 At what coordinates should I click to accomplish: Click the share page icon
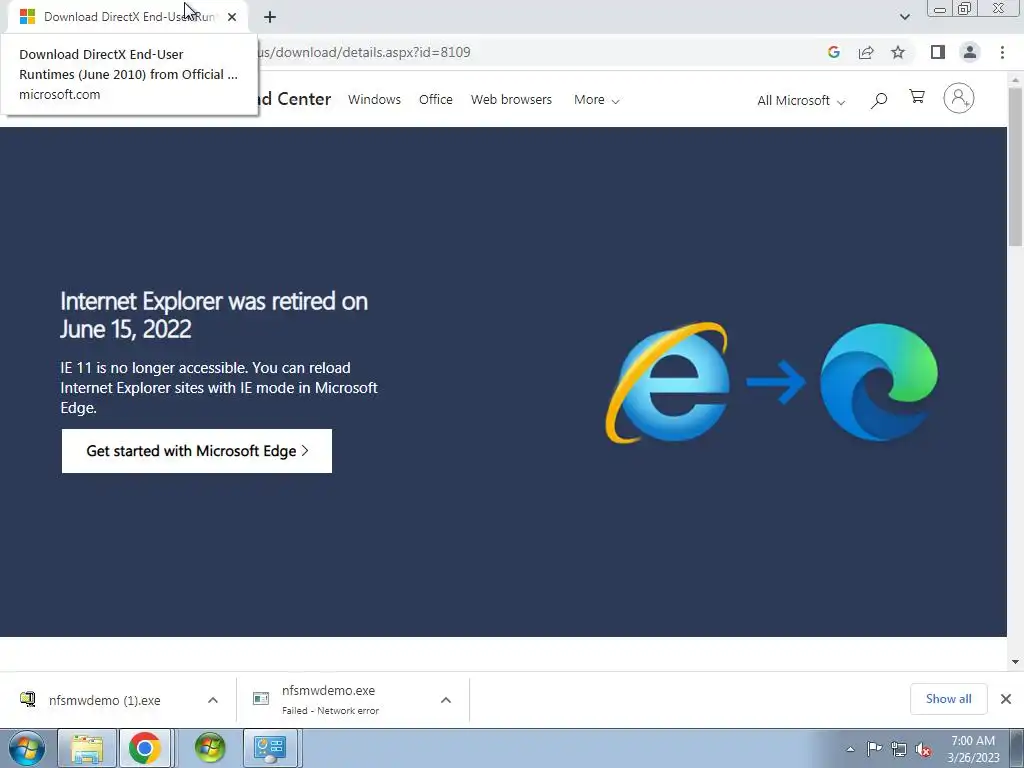click(866, 52)
